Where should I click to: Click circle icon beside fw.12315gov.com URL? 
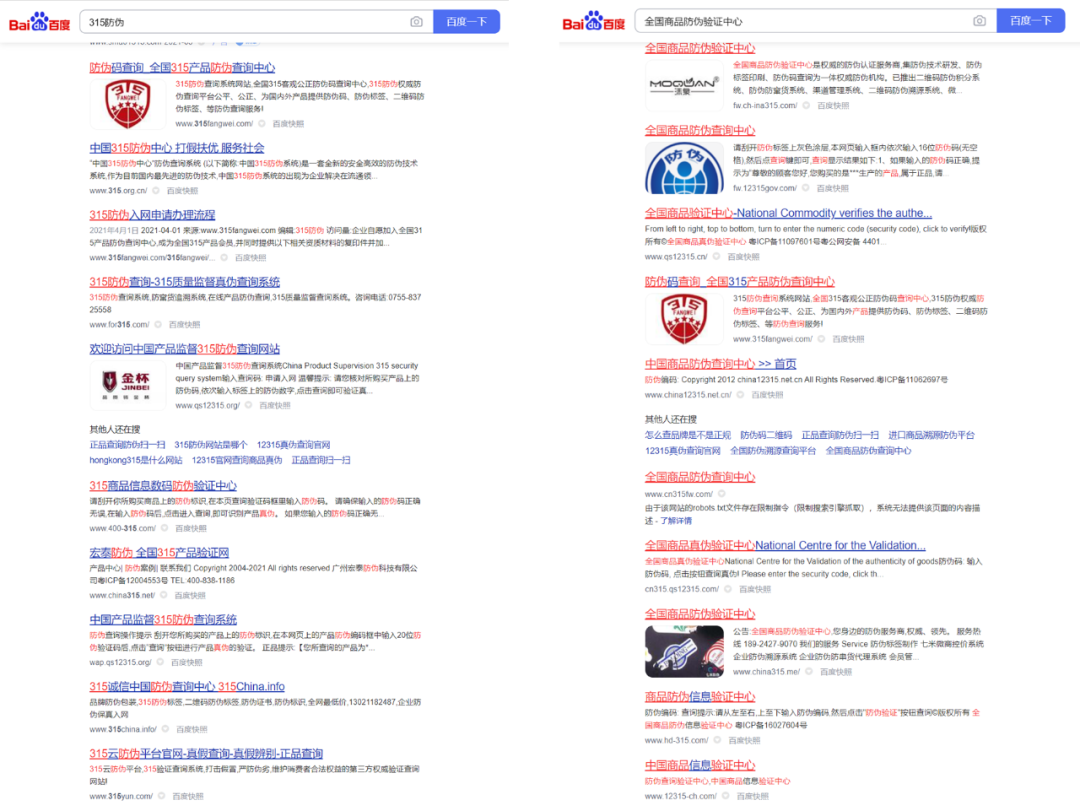click(x=805, y=188)
